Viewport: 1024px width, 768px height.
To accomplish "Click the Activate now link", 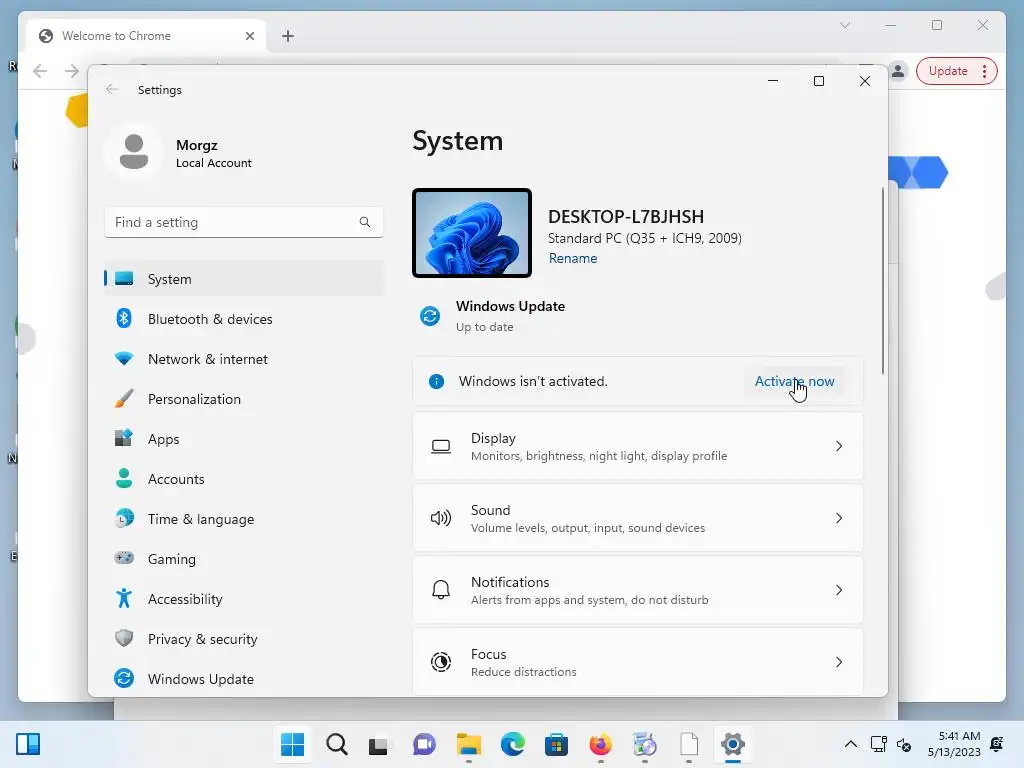I will (794, 381).
